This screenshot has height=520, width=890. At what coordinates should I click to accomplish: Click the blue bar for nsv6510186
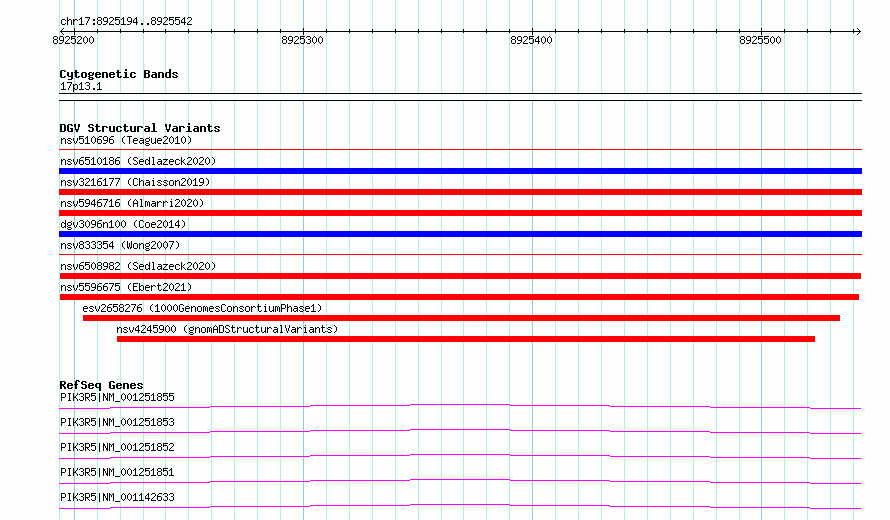[x=460, y=171]
